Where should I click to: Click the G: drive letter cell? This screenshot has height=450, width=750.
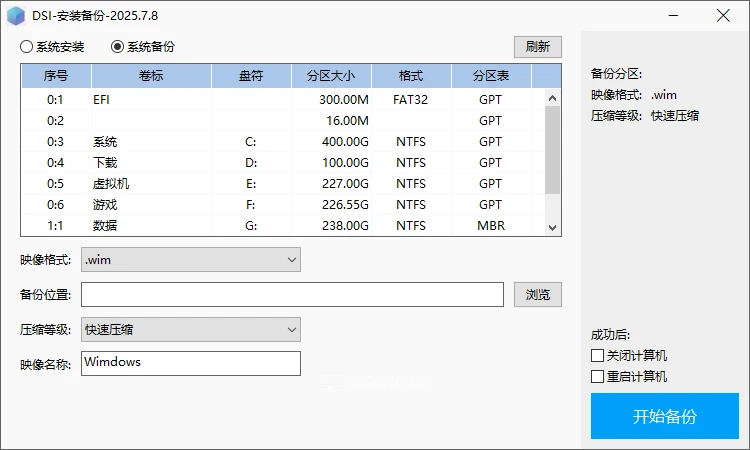click(x=251, y=225)
